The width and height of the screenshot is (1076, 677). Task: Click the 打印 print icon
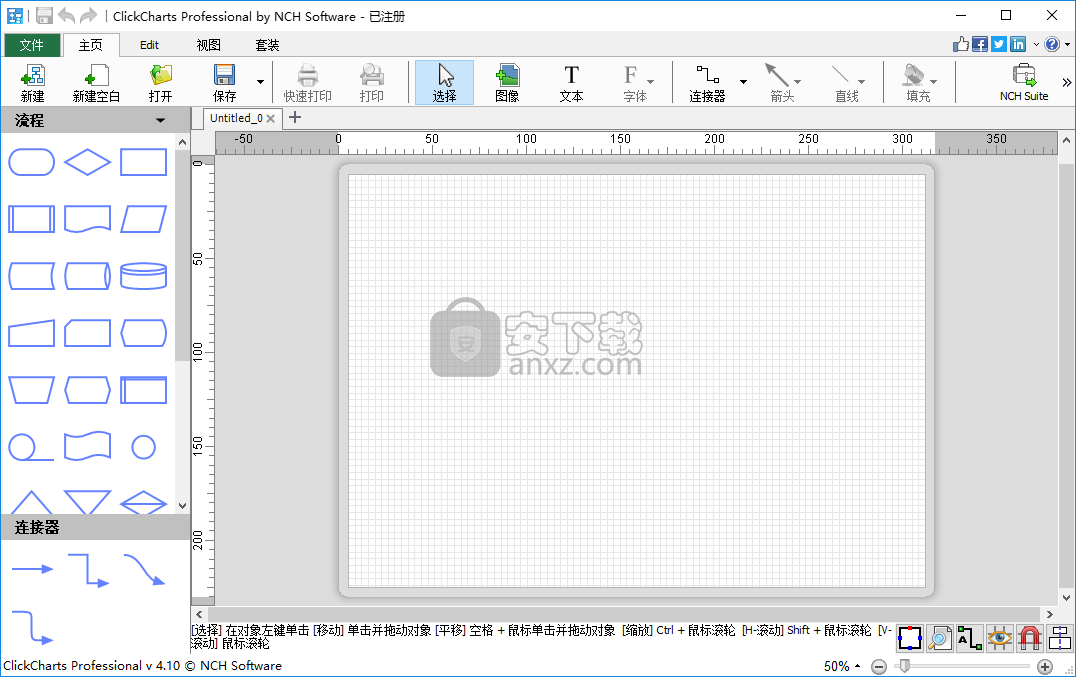click(371, 82)
